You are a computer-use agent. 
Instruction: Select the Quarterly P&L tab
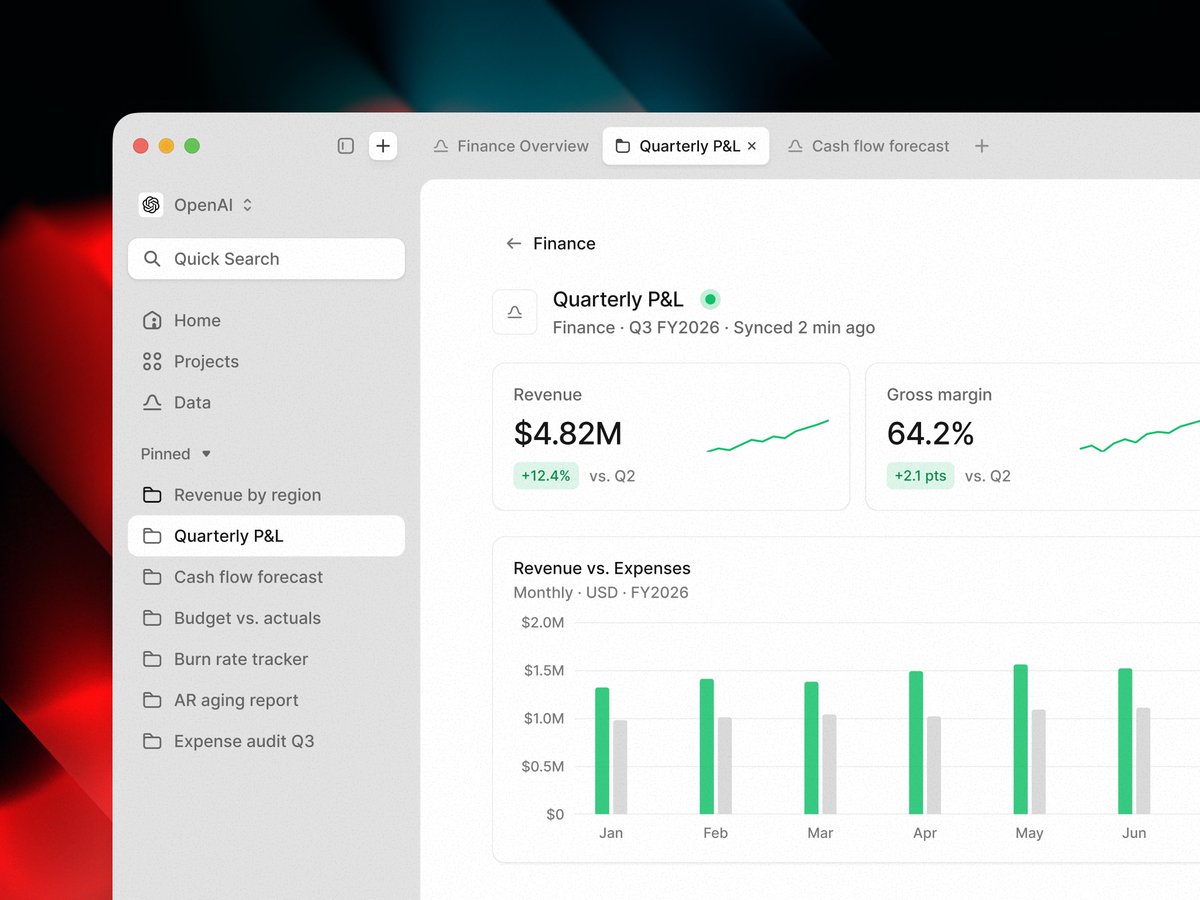[x=685, y=146]
